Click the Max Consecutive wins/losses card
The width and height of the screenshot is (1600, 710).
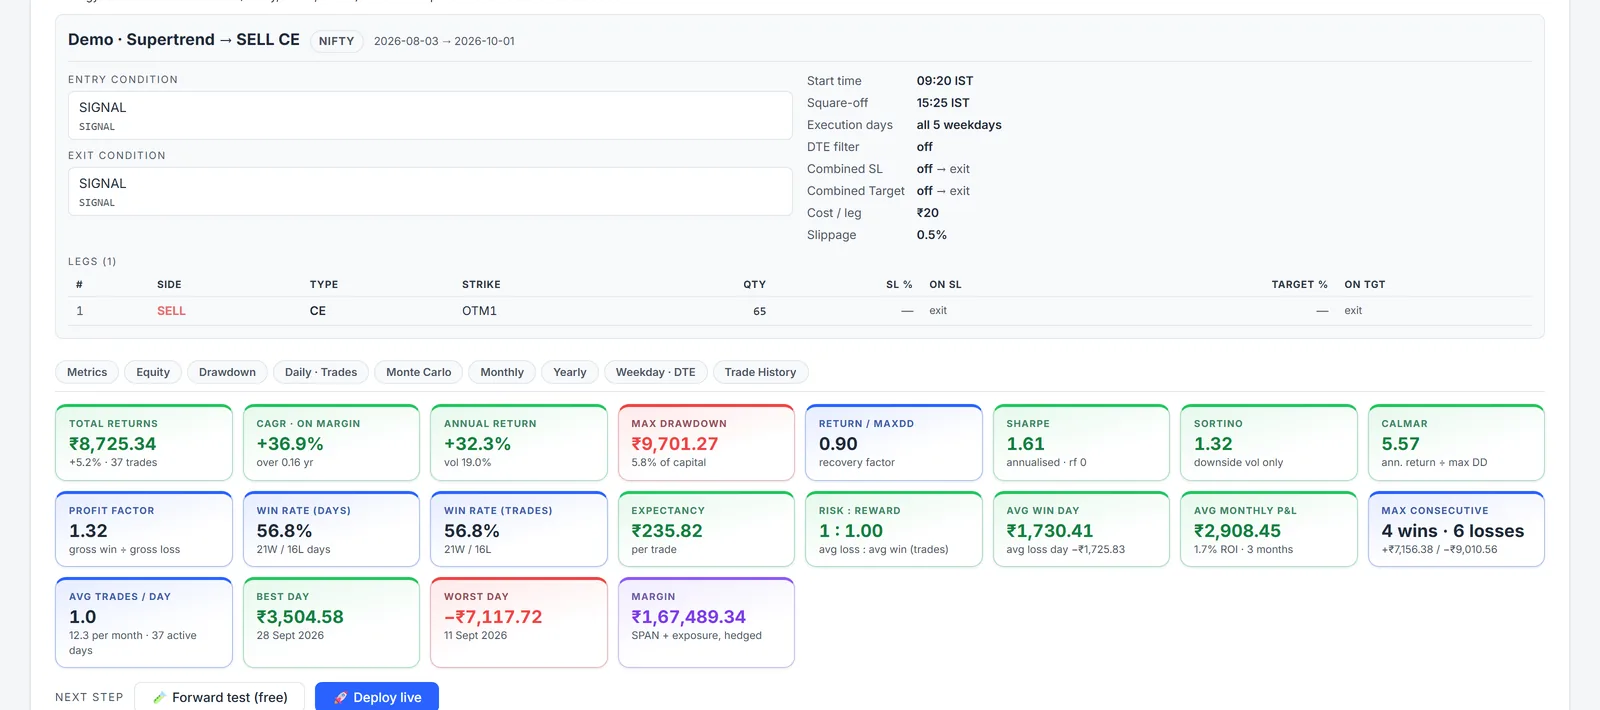(1456, 529)
